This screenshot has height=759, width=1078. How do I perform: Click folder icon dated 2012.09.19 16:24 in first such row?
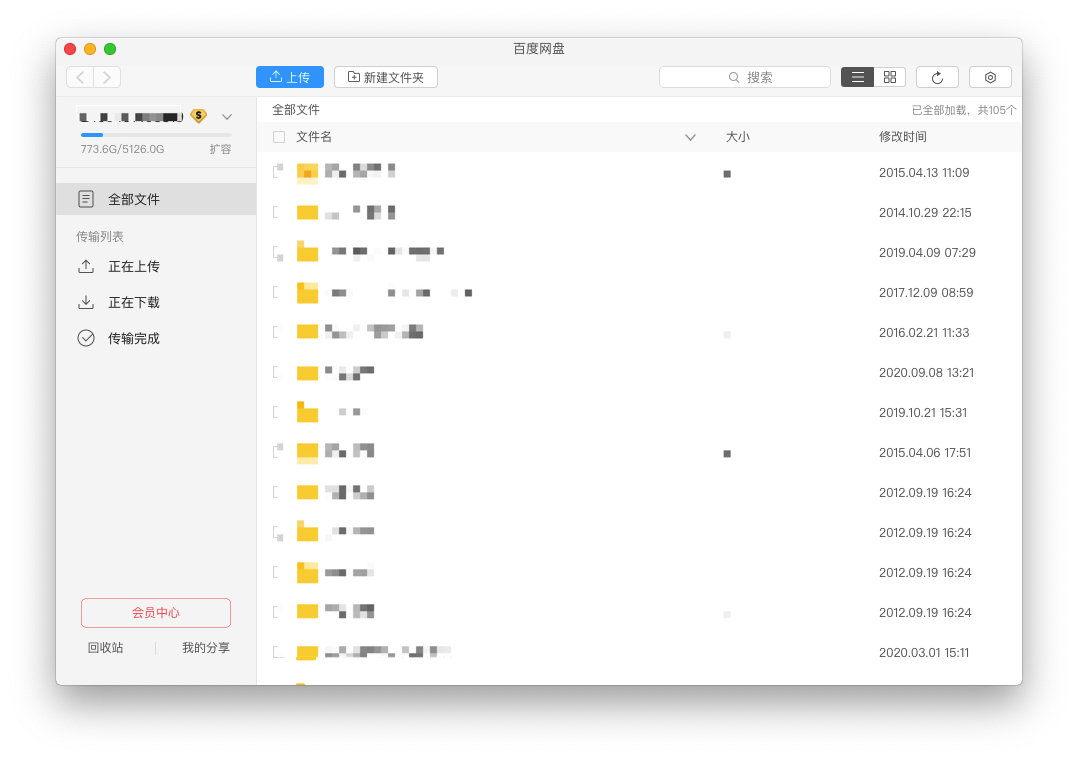[307, 492]
